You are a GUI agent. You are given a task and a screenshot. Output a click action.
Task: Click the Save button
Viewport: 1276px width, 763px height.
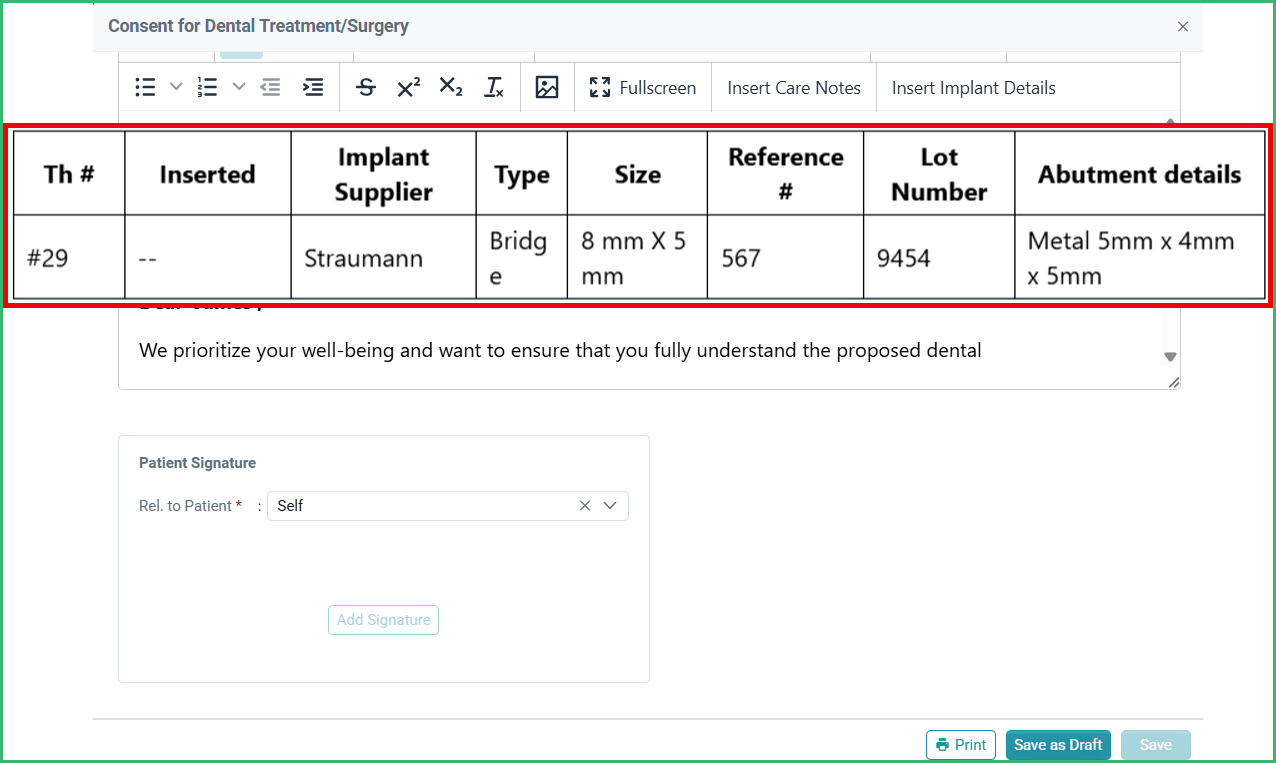click(1156, 745)
